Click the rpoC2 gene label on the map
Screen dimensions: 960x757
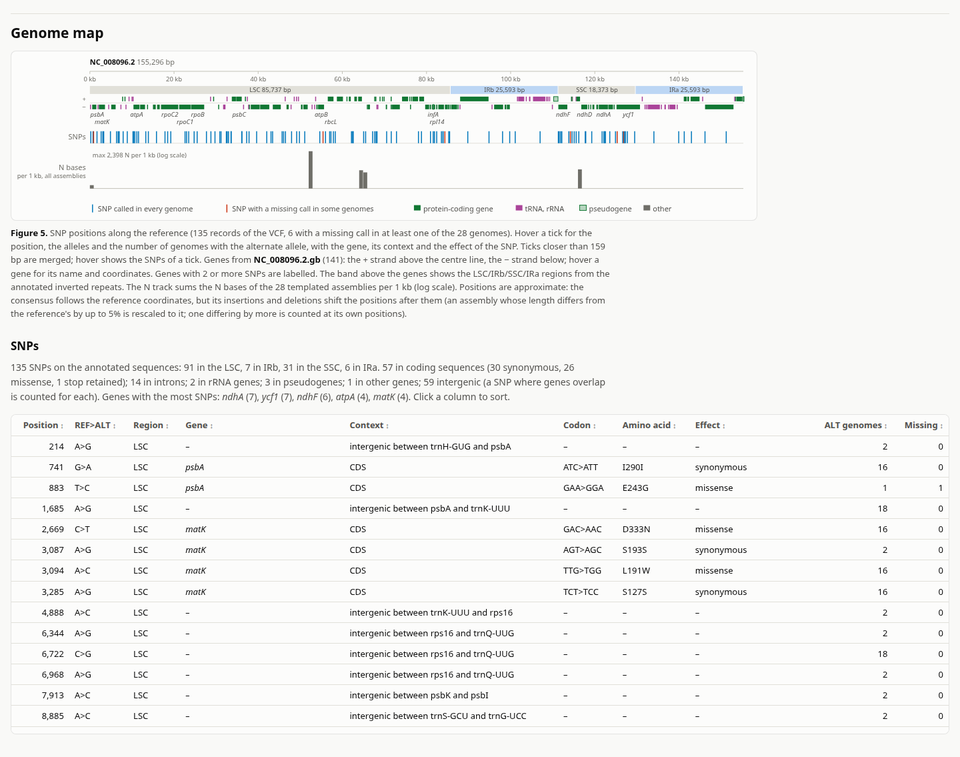[x=170, y=115]
